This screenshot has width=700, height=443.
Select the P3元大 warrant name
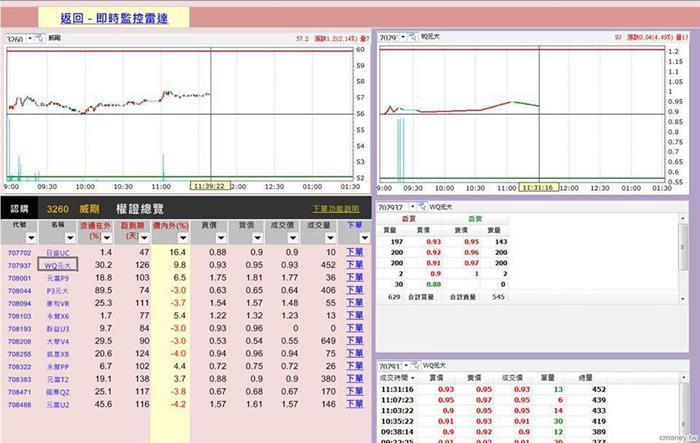(58, 291)
